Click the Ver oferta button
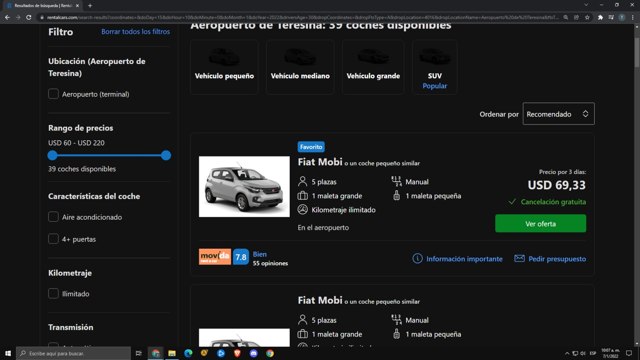Screen dimensions: 640x360 pyautogui.click(x=540, y=224)
